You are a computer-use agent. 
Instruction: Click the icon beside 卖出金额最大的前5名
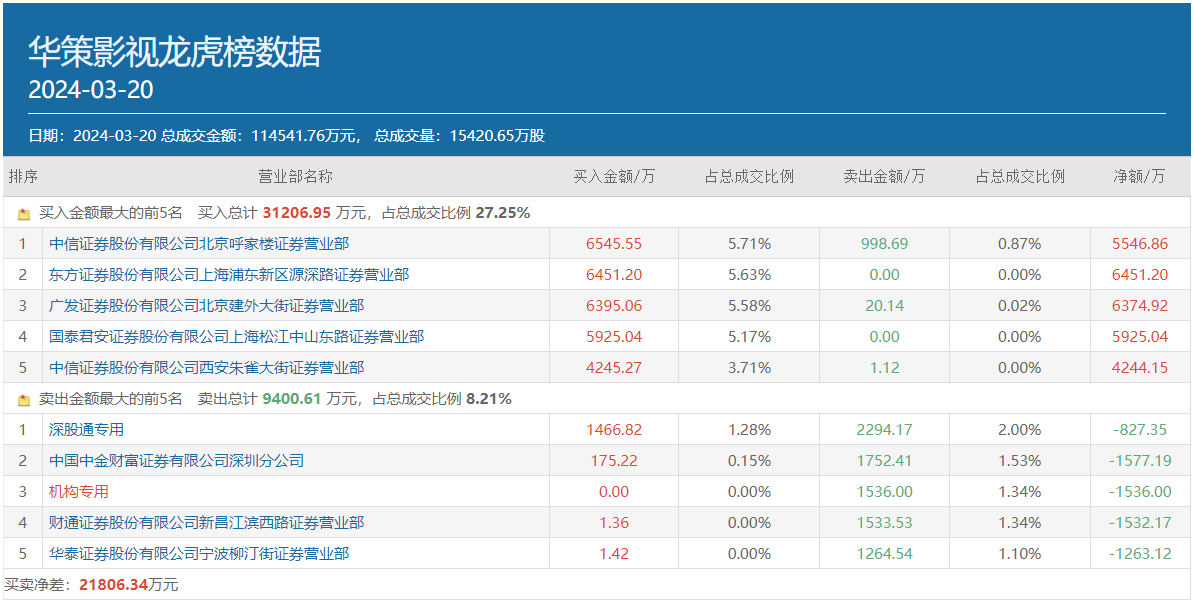click(24, 399)
